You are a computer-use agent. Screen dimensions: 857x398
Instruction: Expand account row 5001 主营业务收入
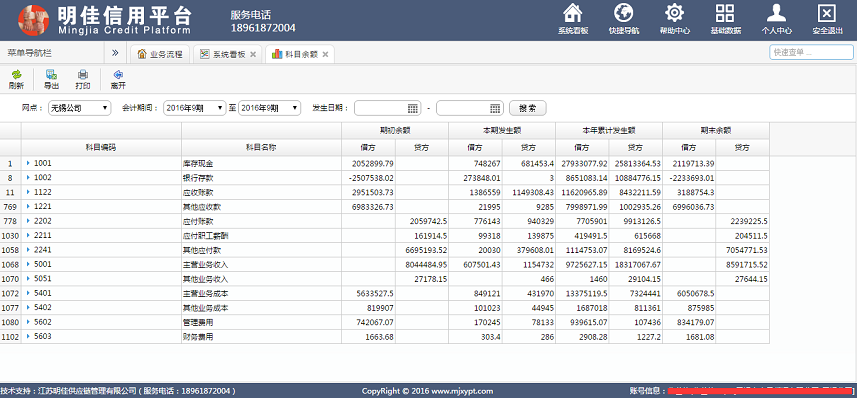point(28,264)
